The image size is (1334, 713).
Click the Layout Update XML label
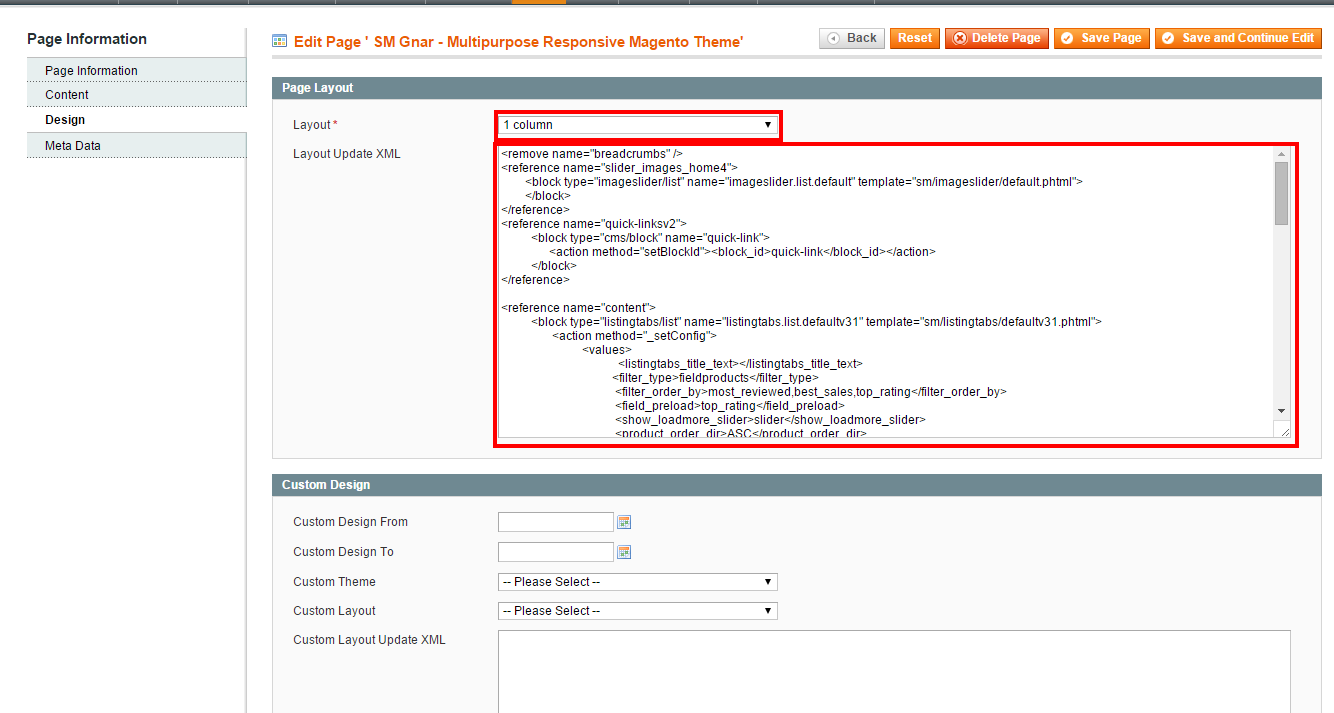click(347, 154)
